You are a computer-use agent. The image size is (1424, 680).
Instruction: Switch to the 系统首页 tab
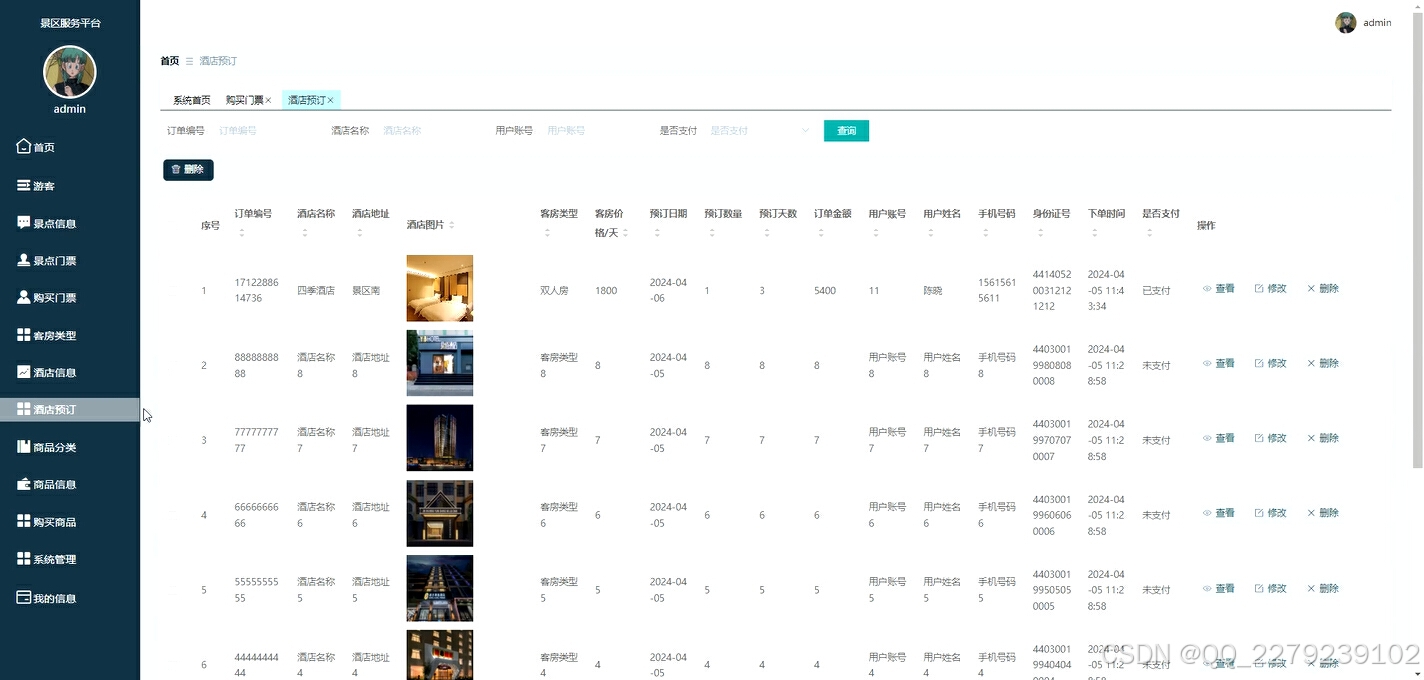click(x=190, y=99)
